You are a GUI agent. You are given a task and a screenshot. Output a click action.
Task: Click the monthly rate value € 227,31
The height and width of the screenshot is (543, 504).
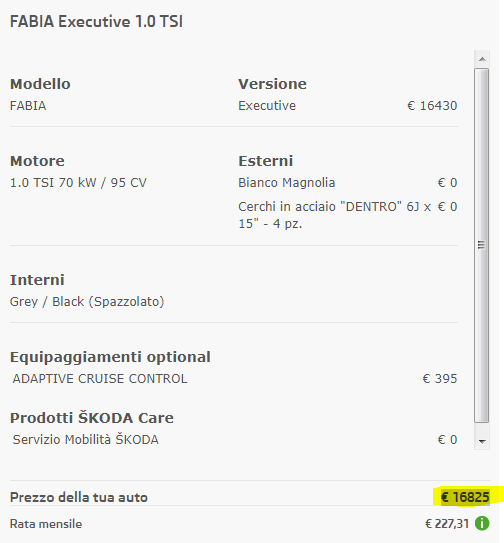(x=447, y=524)
